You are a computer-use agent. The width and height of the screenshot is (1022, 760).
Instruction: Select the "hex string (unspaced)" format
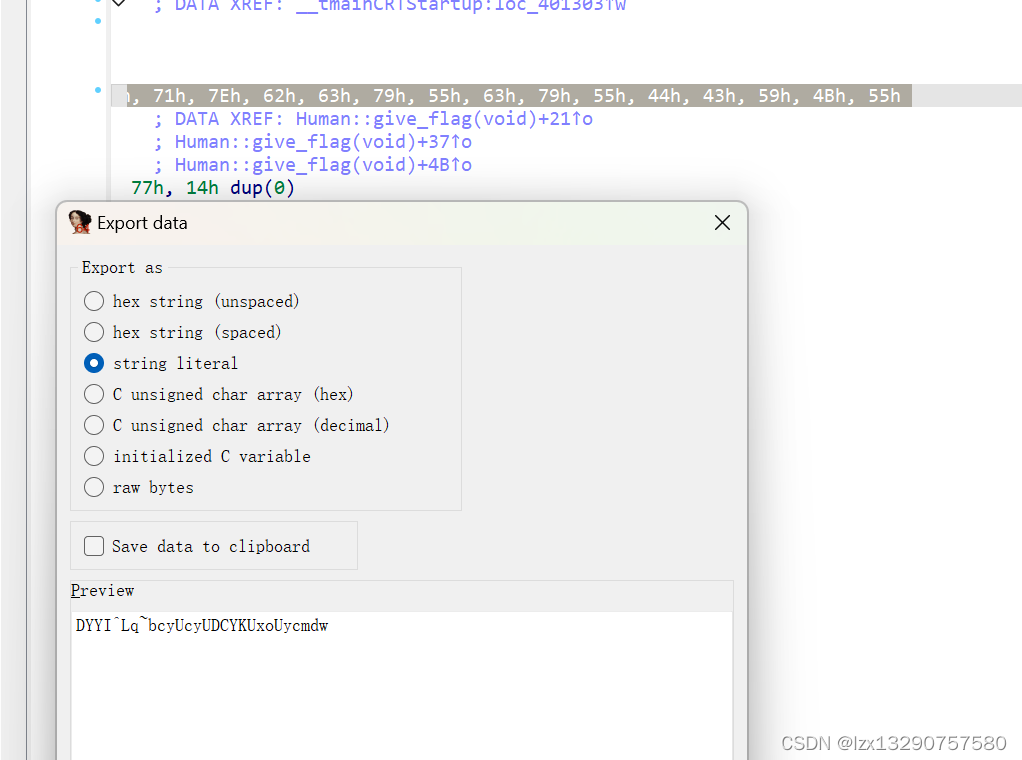click(x=93, y=301)
